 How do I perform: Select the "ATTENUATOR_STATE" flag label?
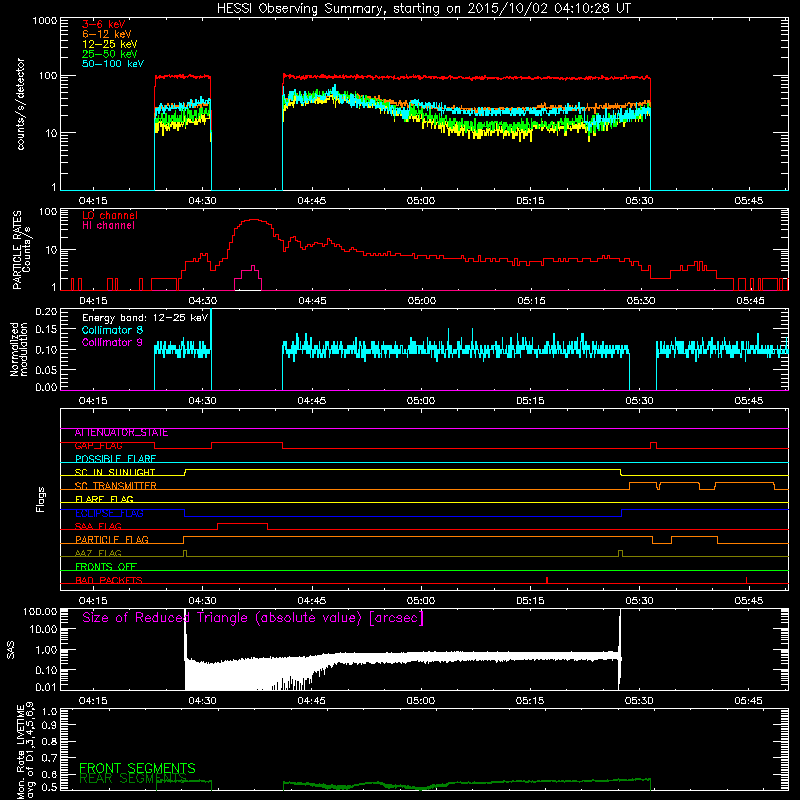(121, 433)
